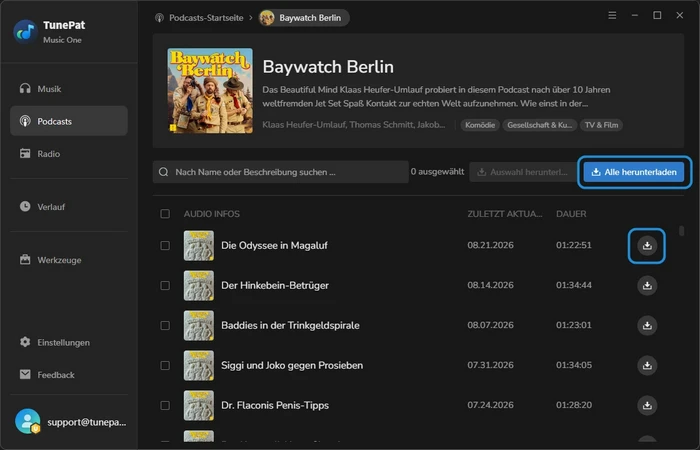Click the Baywatch Berlin podcast heading

point(328,67)
